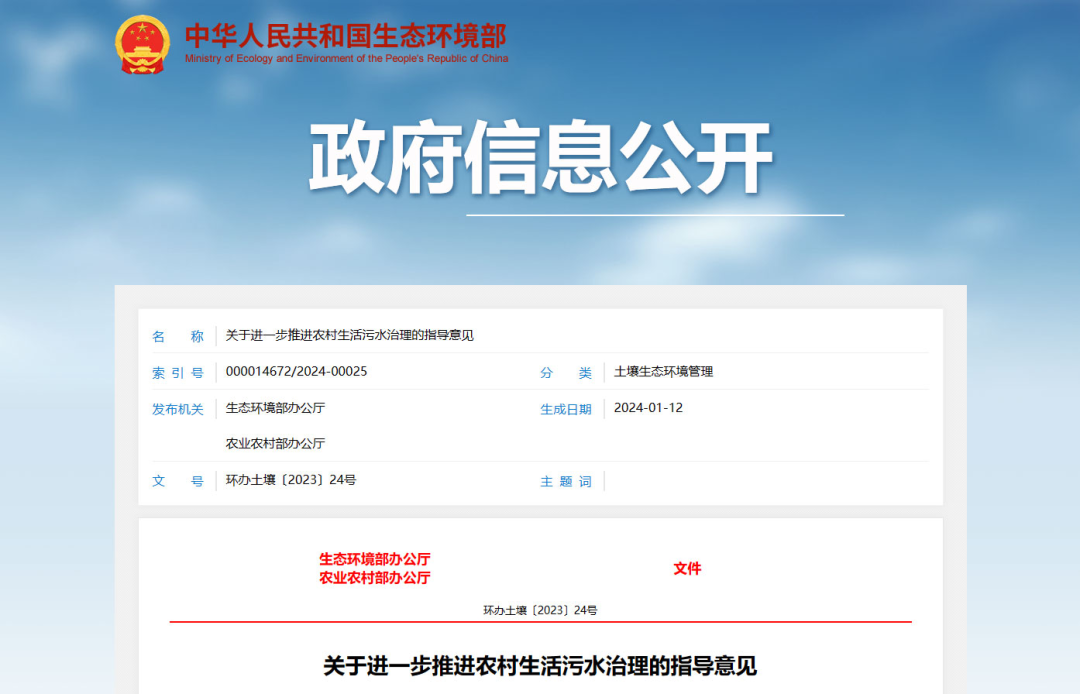Click 农业农村部办公厅 in the info table
Viewport: 1080px width, 694px height.
(275, 444)
